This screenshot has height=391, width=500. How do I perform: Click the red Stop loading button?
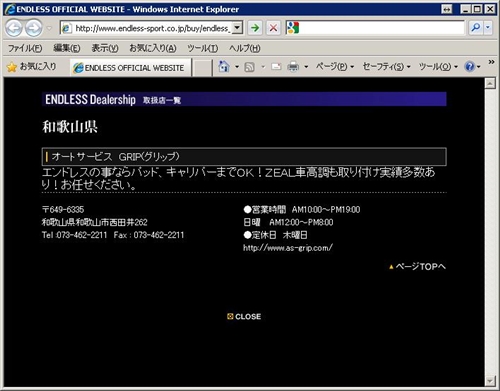[x=273, y=28]
